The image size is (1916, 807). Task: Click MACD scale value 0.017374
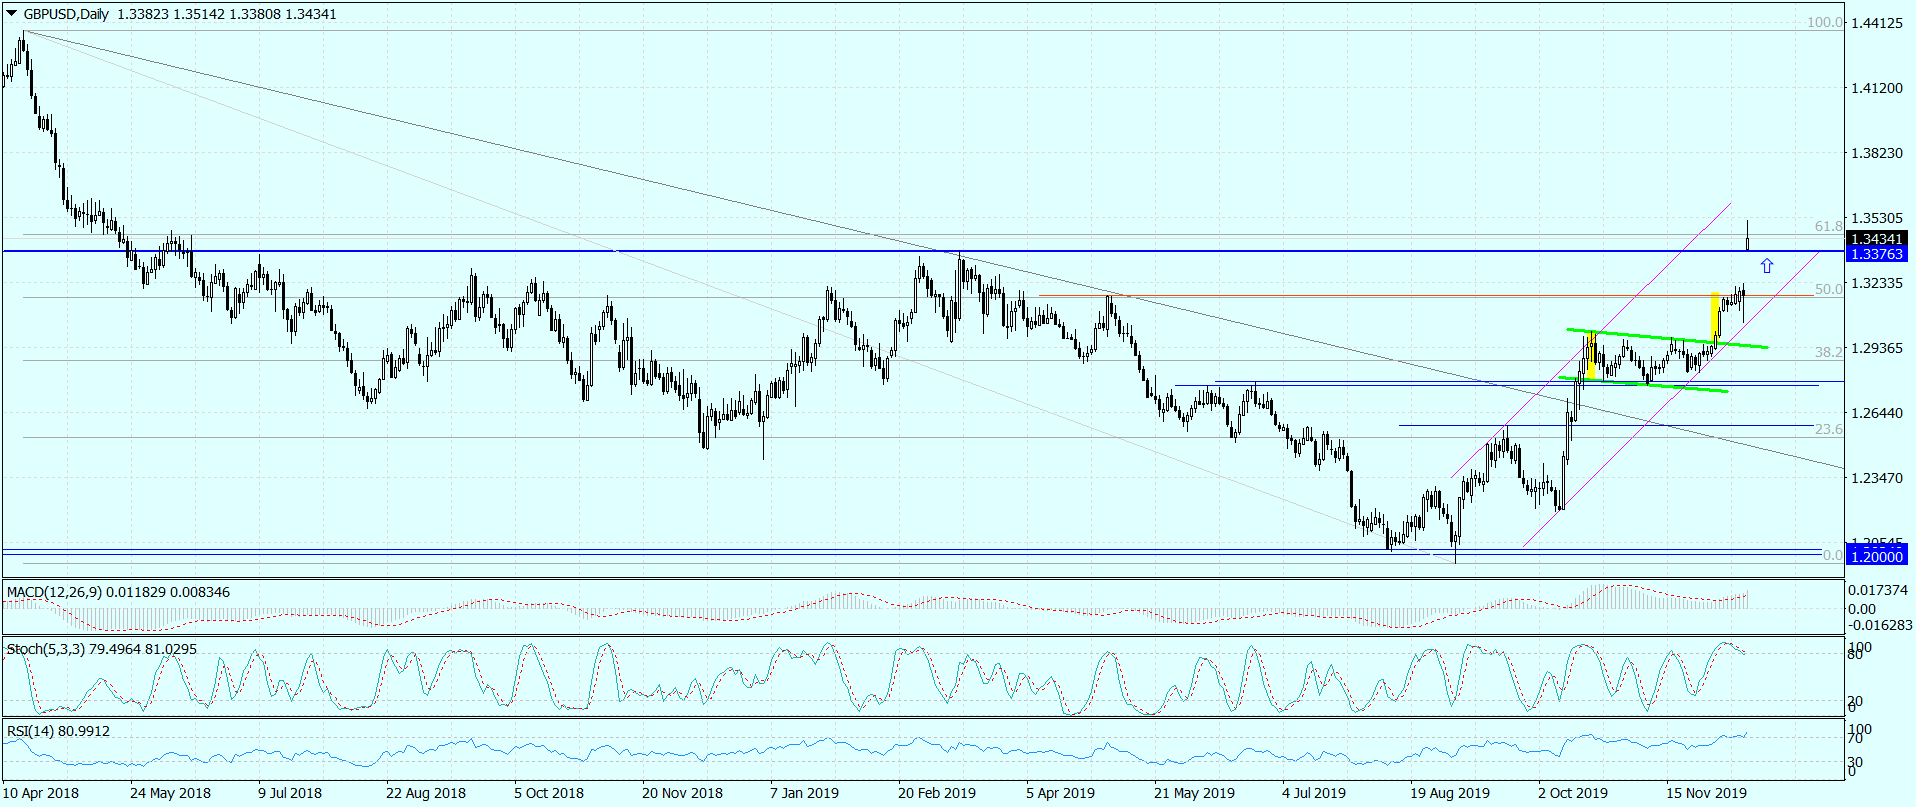[1879, 591]
